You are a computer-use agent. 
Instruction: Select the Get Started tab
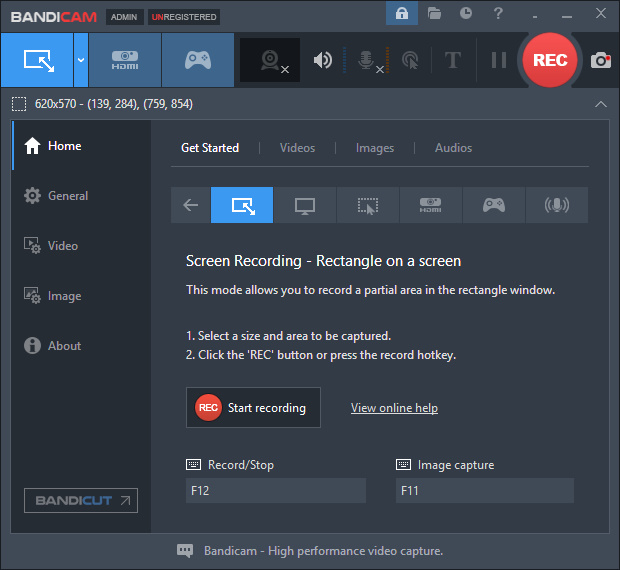tap(210, 148)
